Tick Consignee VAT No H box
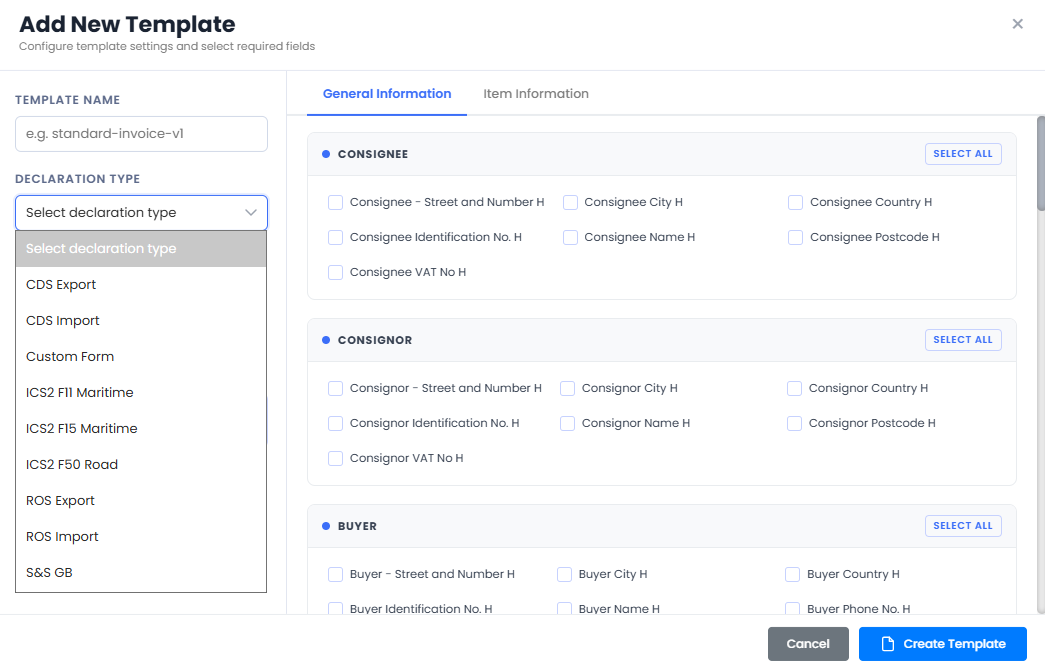 pyautogui.click(x=335, y=273)
